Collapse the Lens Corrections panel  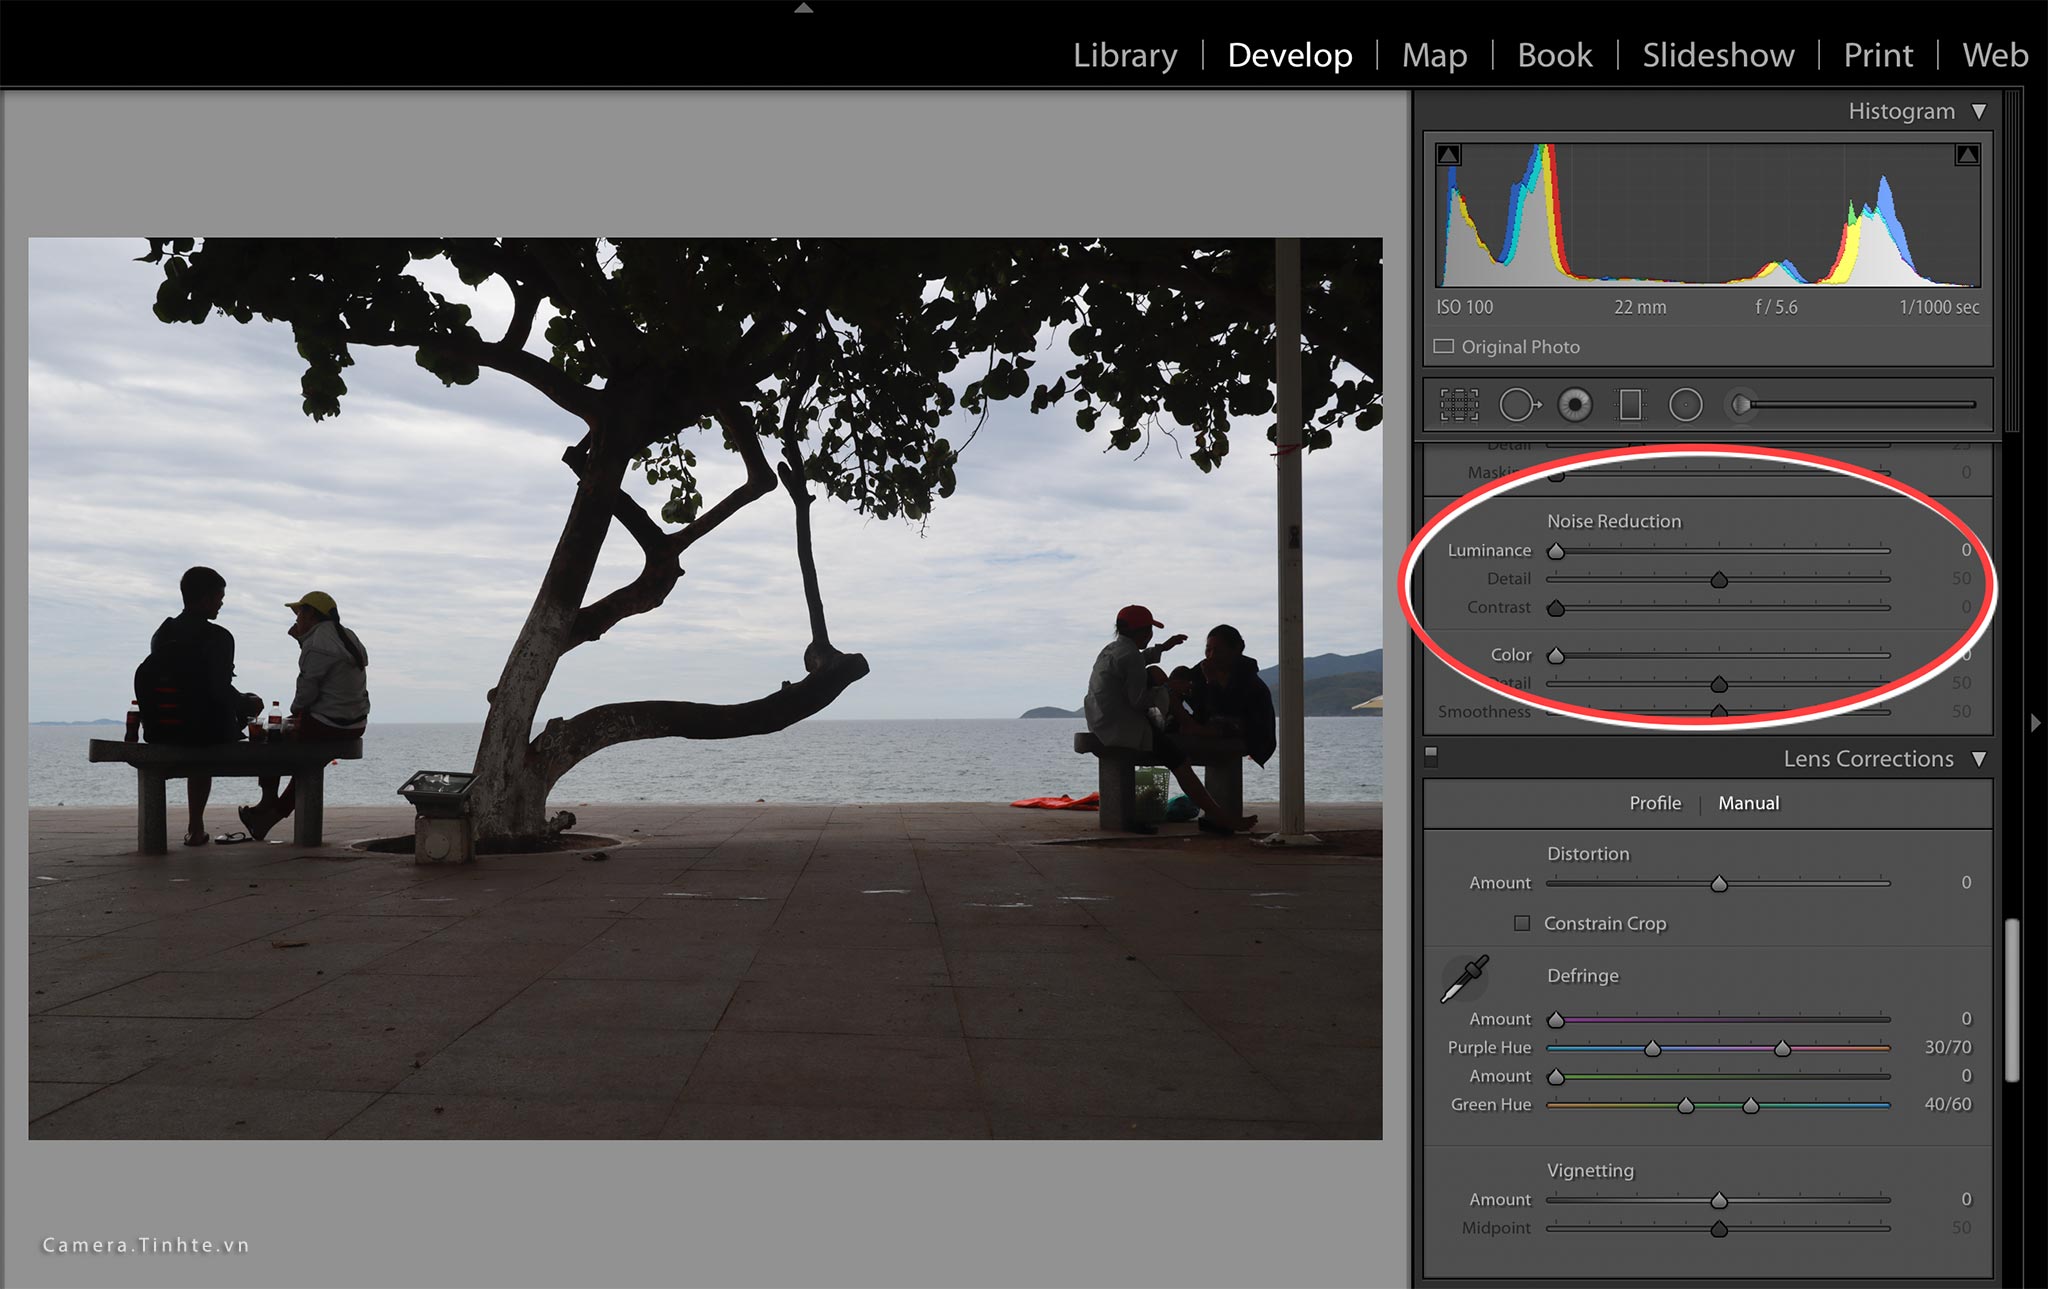pos(1979,759)
